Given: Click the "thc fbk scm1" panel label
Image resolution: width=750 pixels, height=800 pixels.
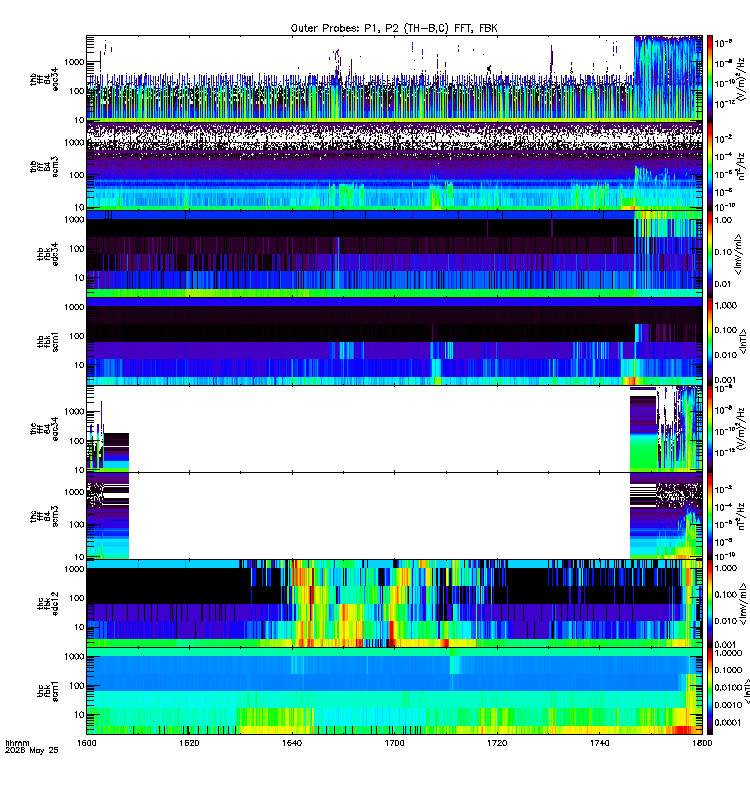Looking at the screenshot, I should click(48, 691).
